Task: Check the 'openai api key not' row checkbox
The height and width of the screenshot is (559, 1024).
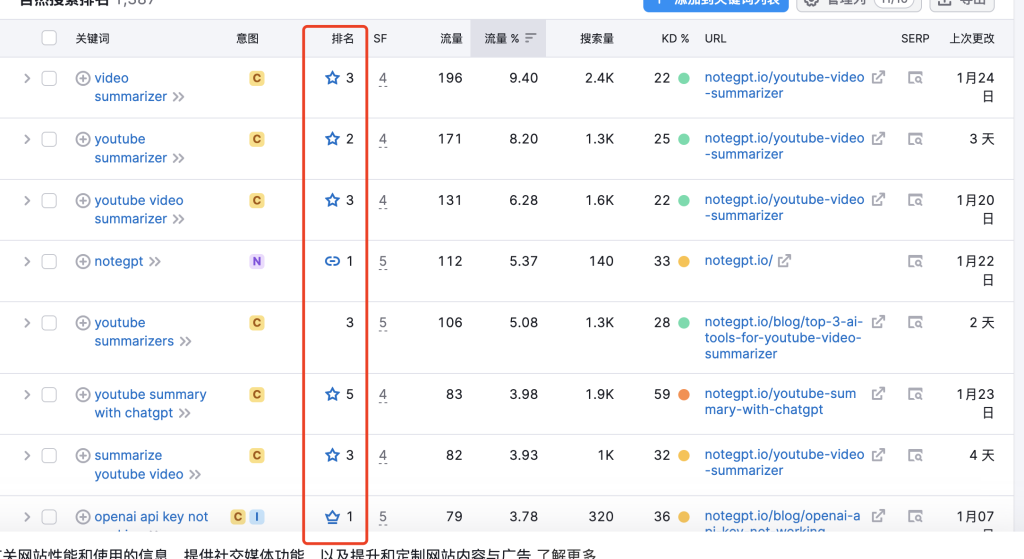Action: [49, 517]
